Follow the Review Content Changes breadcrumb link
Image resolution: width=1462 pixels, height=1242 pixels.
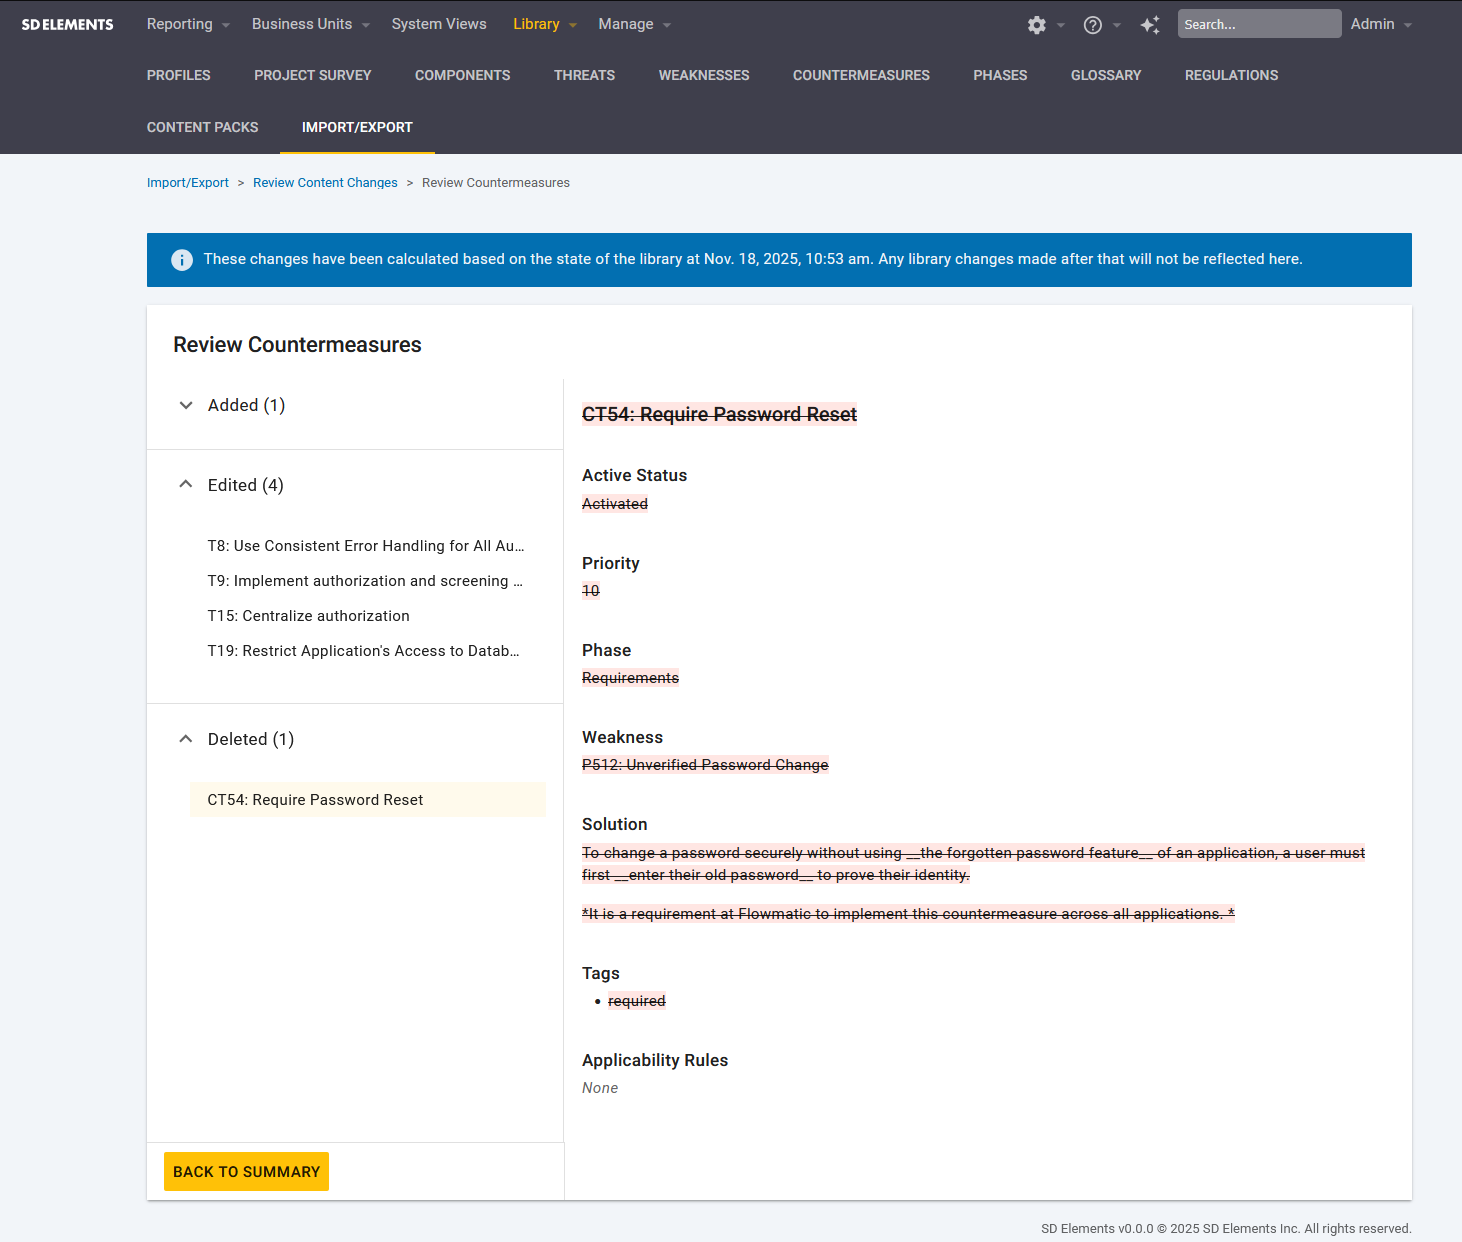pos(325,183)
